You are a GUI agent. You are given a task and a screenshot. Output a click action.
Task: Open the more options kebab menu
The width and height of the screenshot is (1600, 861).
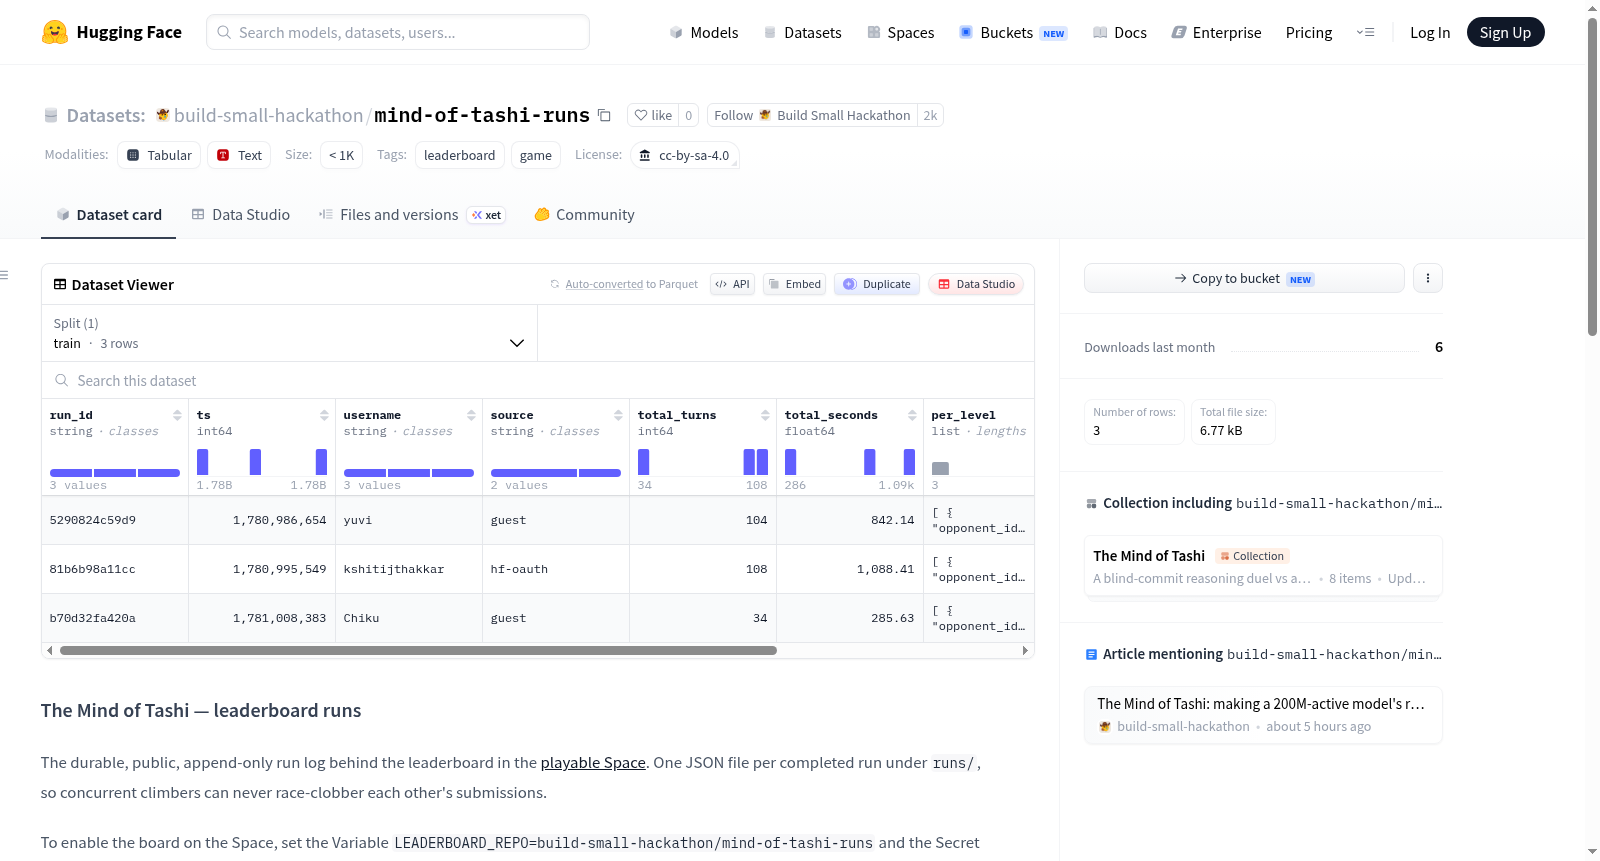click(1428, 278)
